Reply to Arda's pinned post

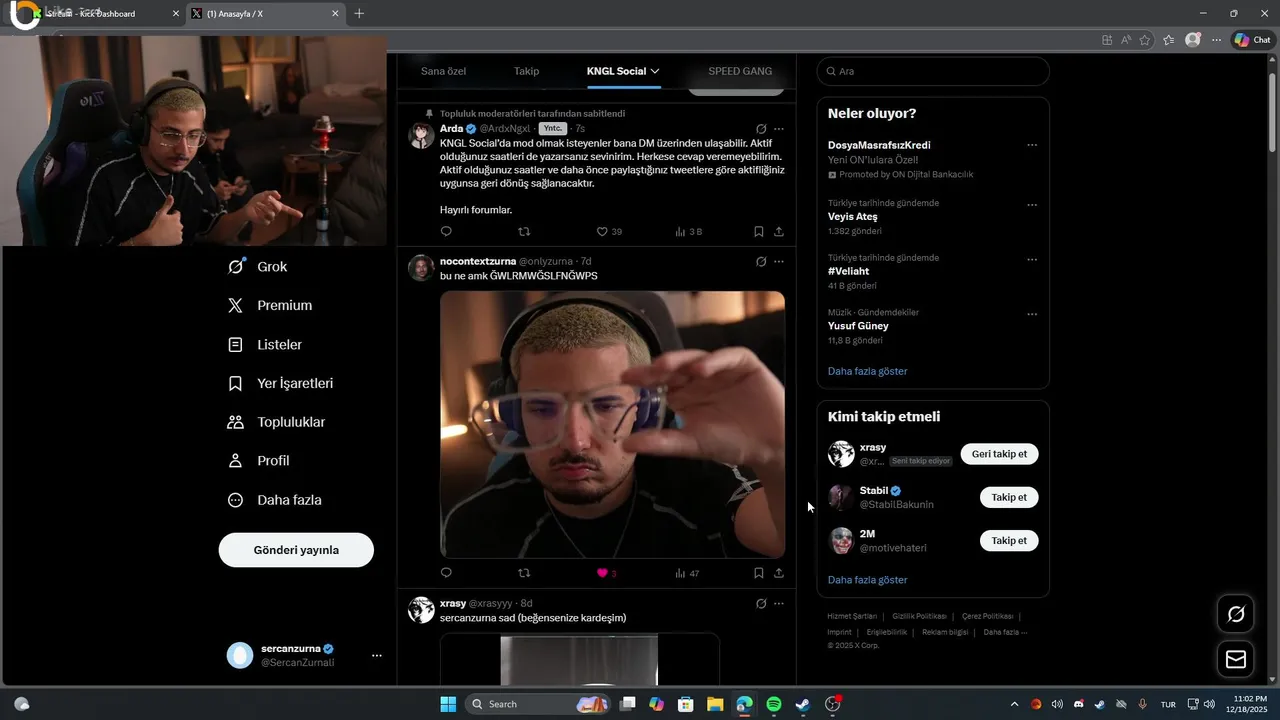click(446, 231)
